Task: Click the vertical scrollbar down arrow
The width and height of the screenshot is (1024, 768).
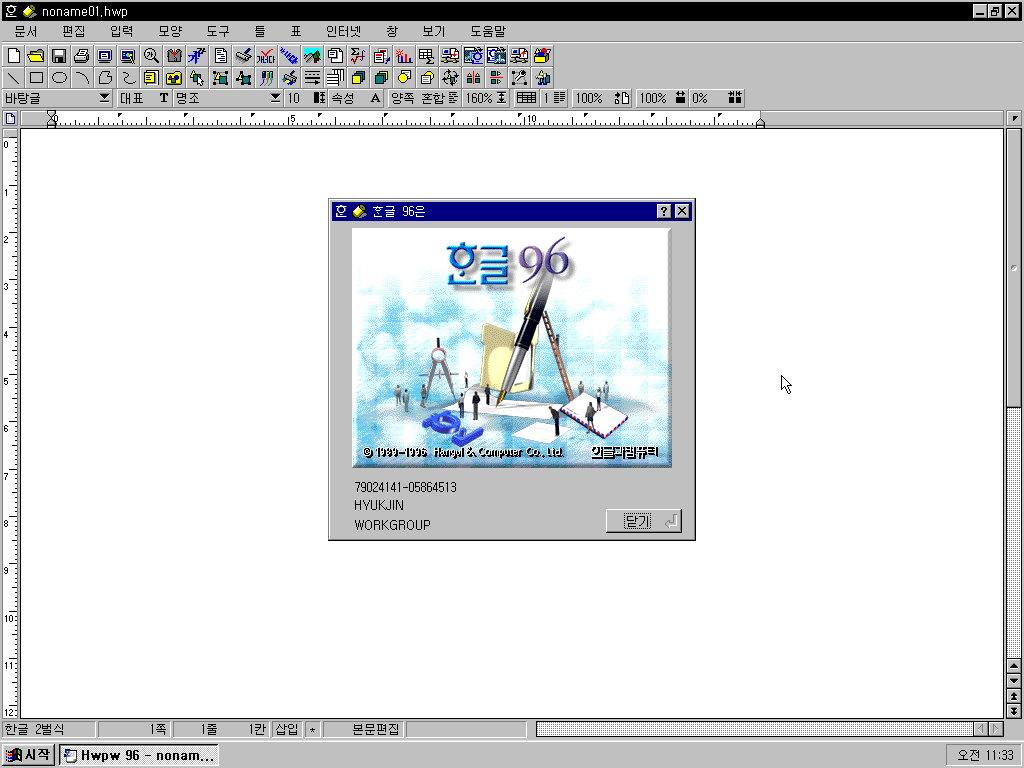Action: click(1014, 680)
